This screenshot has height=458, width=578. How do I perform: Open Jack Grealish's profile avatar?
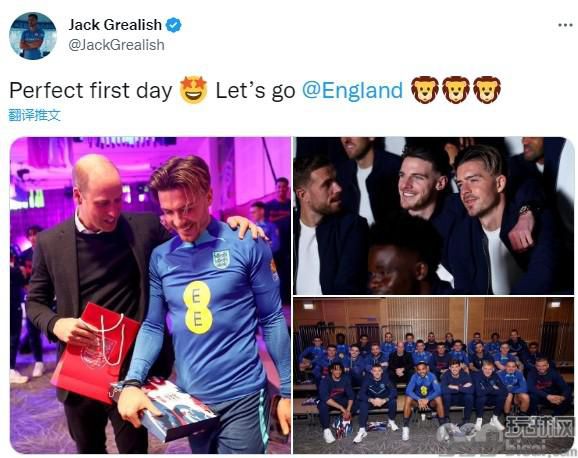(x=33, y=36)
